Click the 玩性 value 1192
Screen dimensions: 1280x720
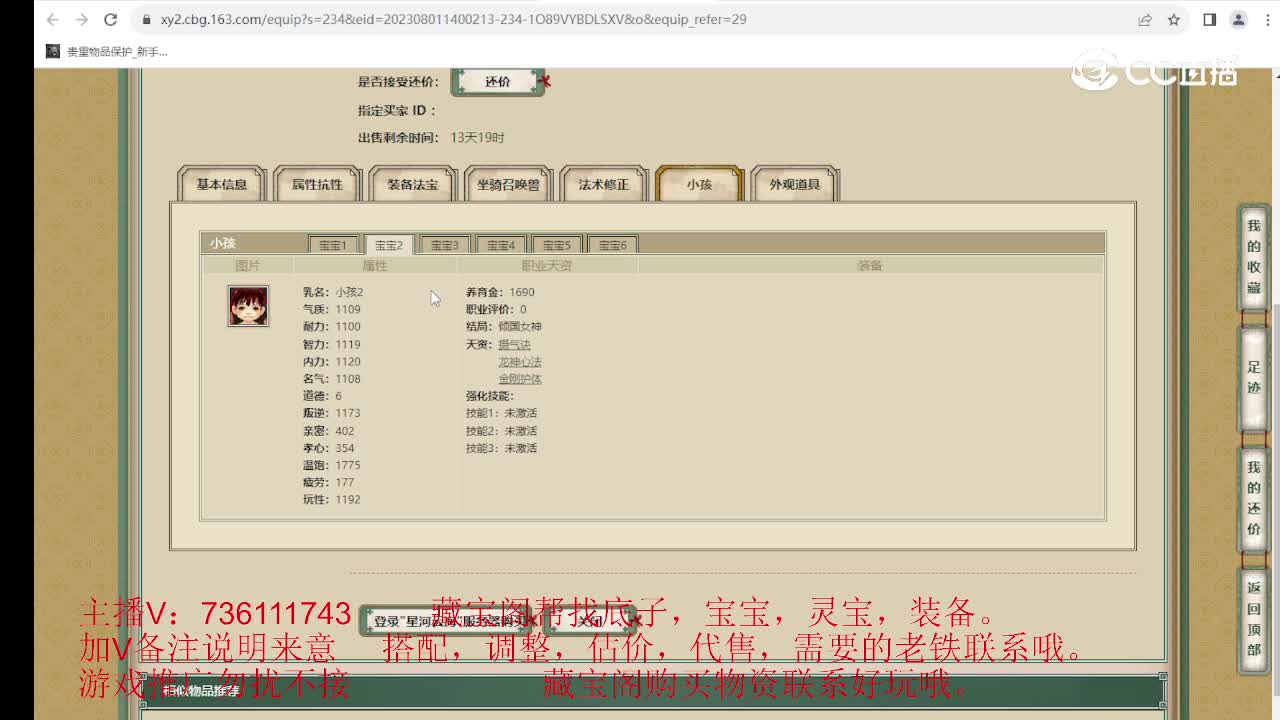pos(348,499)
